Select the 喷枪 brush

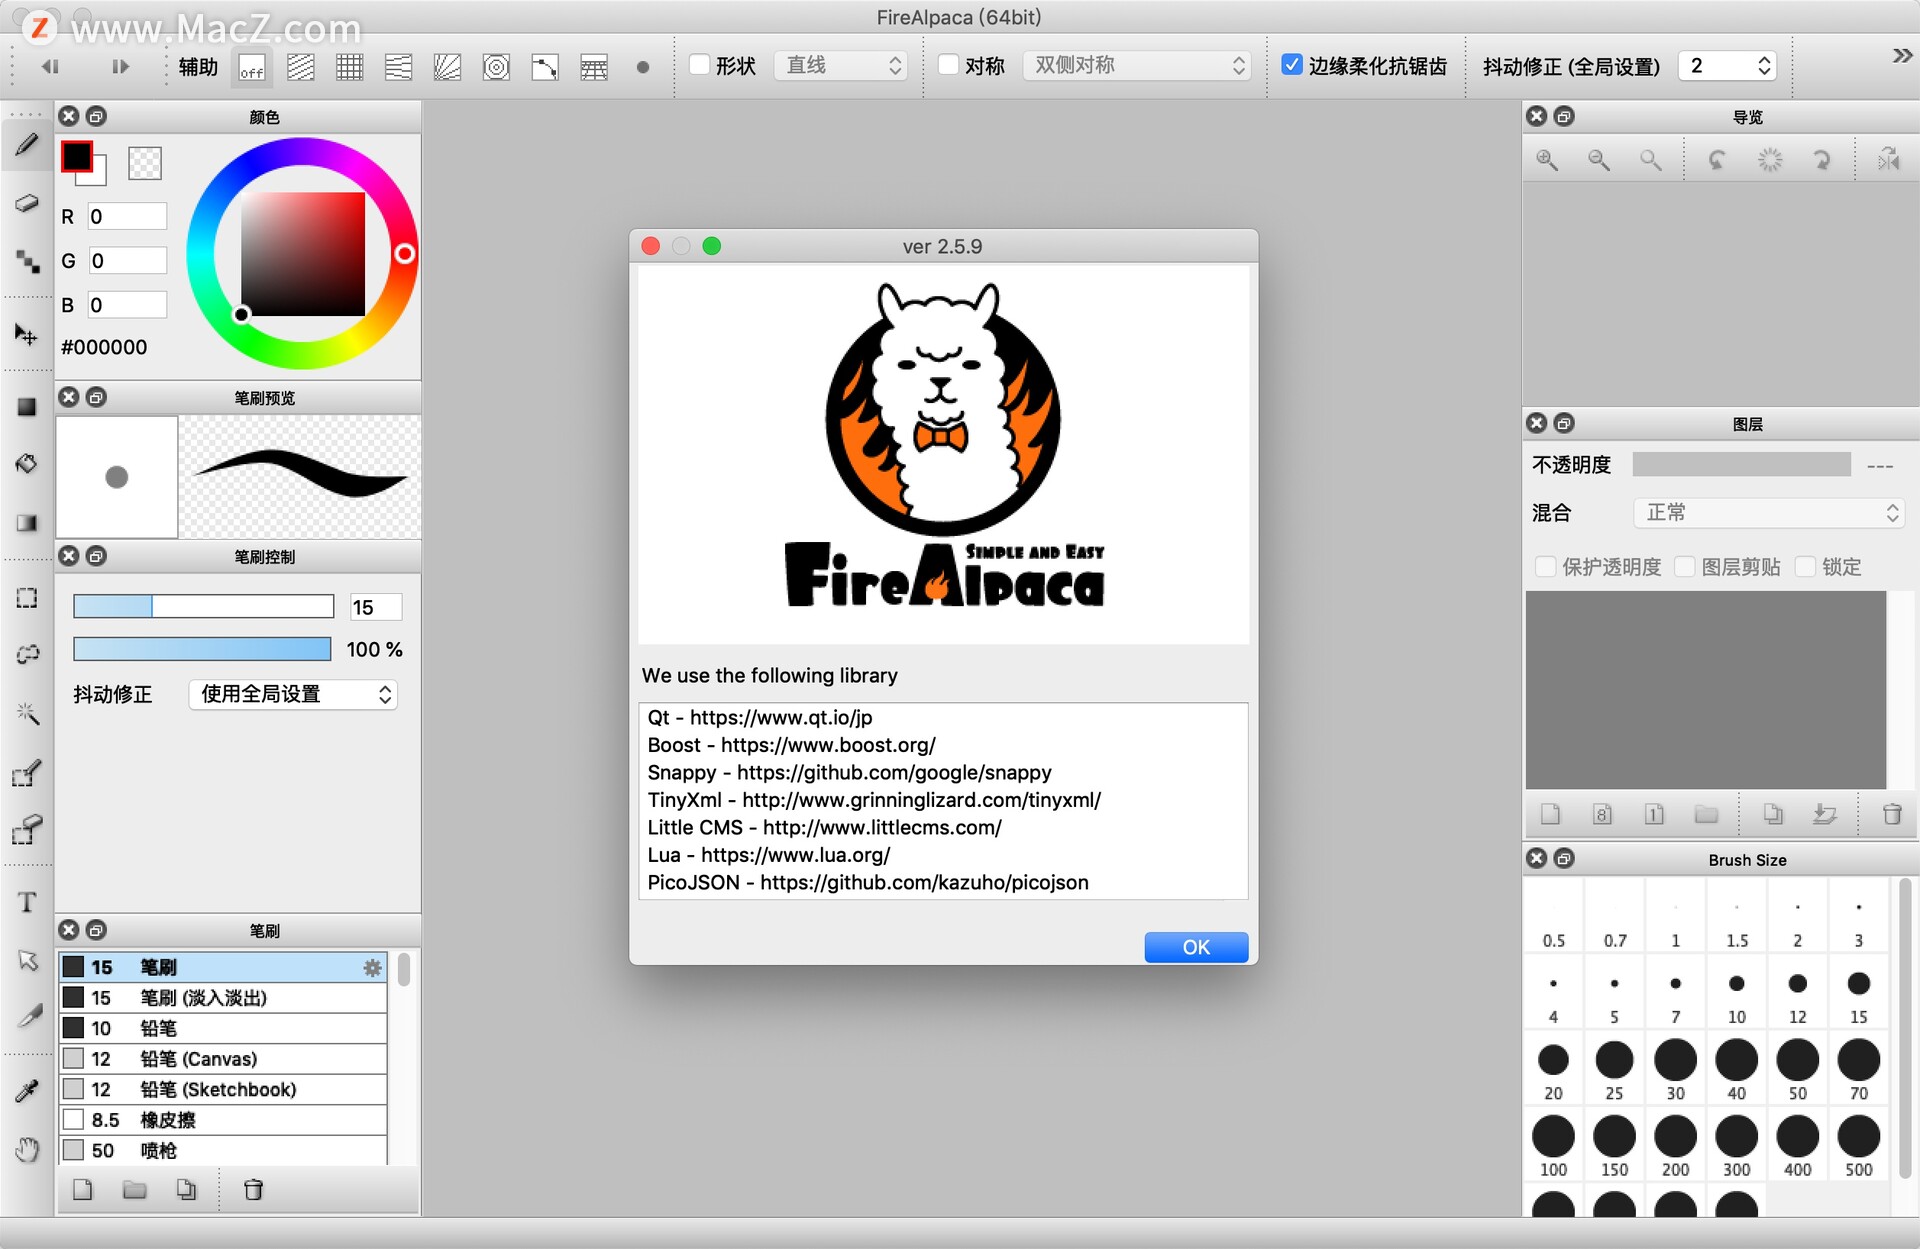(224, 1150)
